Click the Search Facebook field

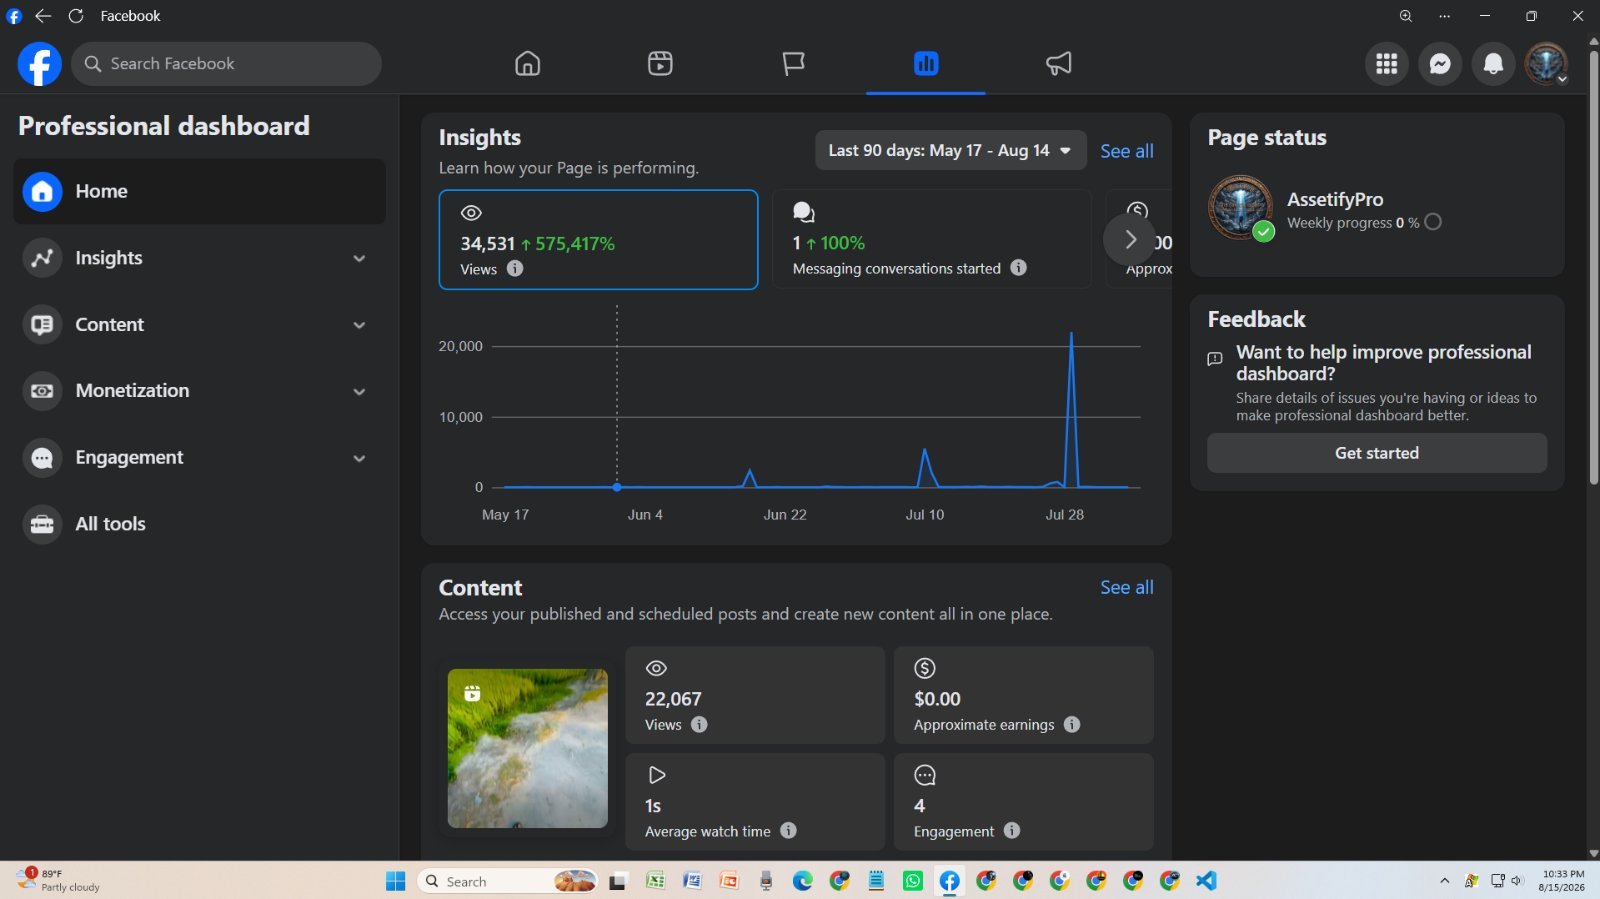point(227,64)
